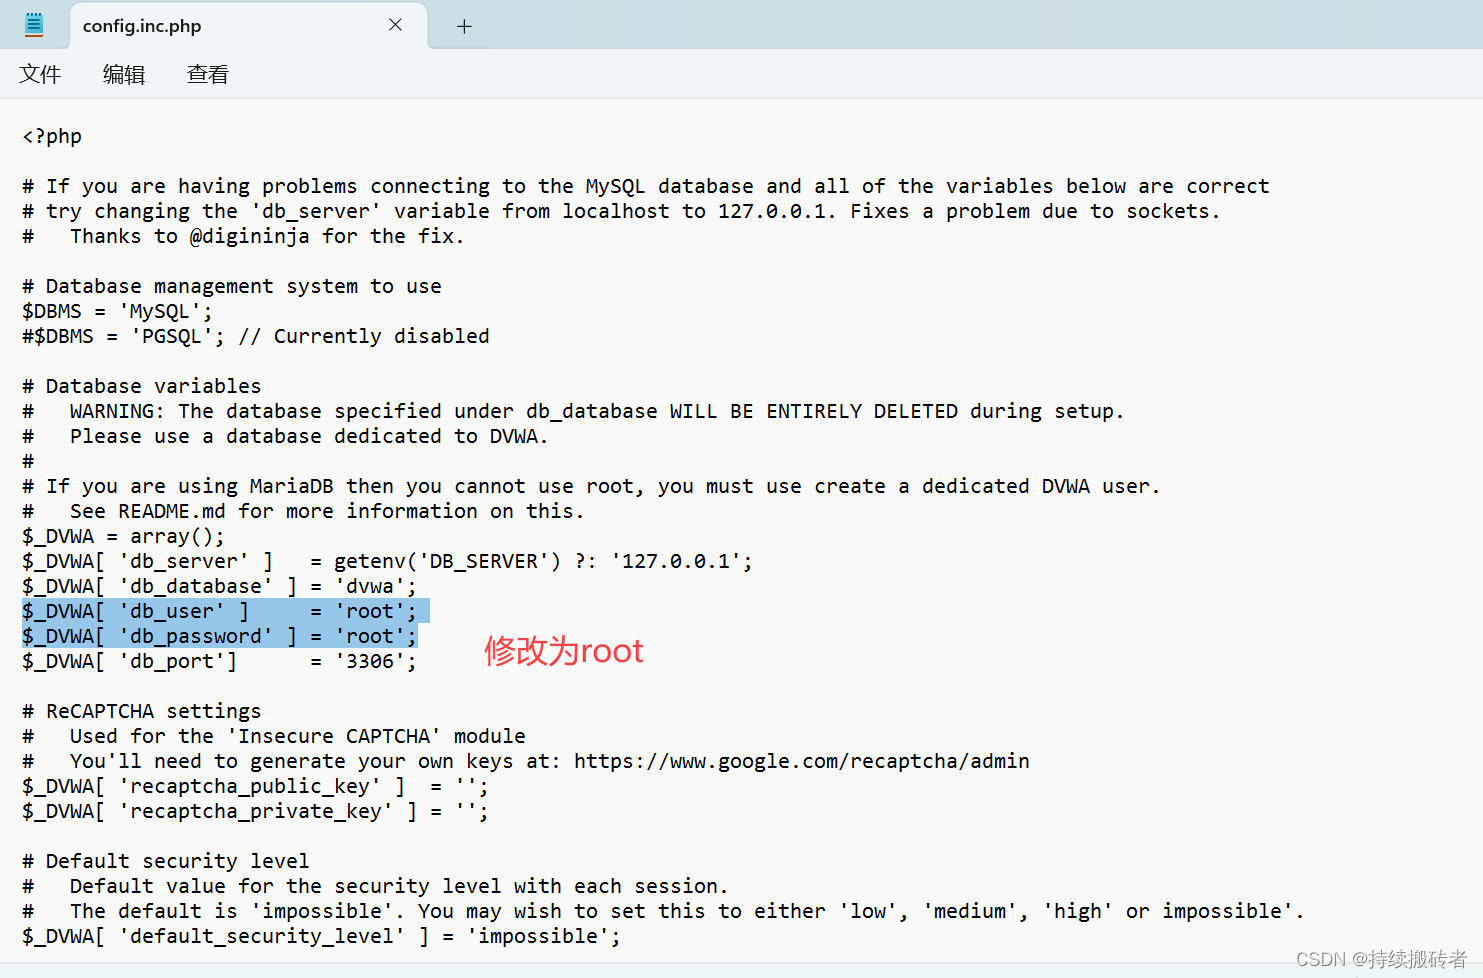This screenshot has width=1483, height=978.
Task: Click the line "$DBMS = 'MySQL';"
Action: click(117, 311)
